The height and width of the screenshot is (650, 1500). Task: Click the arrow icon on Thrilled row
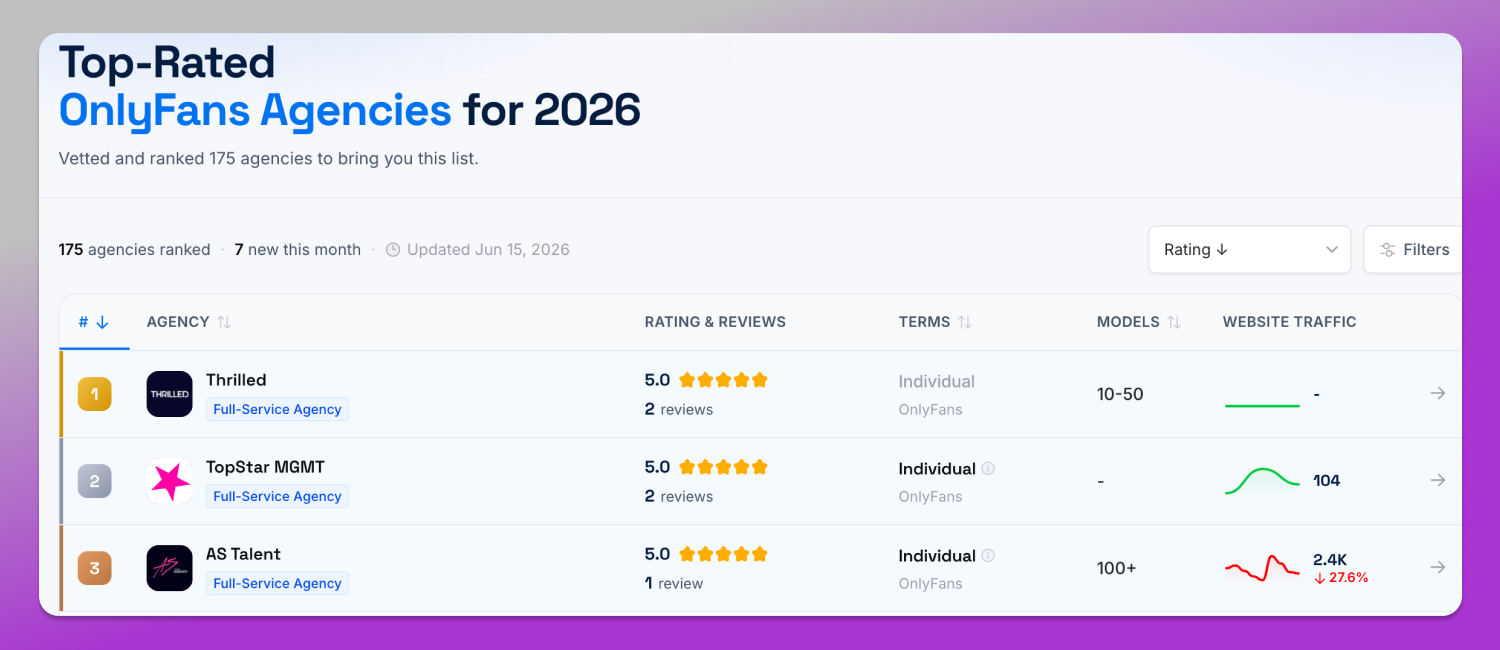click(1438, 393)
